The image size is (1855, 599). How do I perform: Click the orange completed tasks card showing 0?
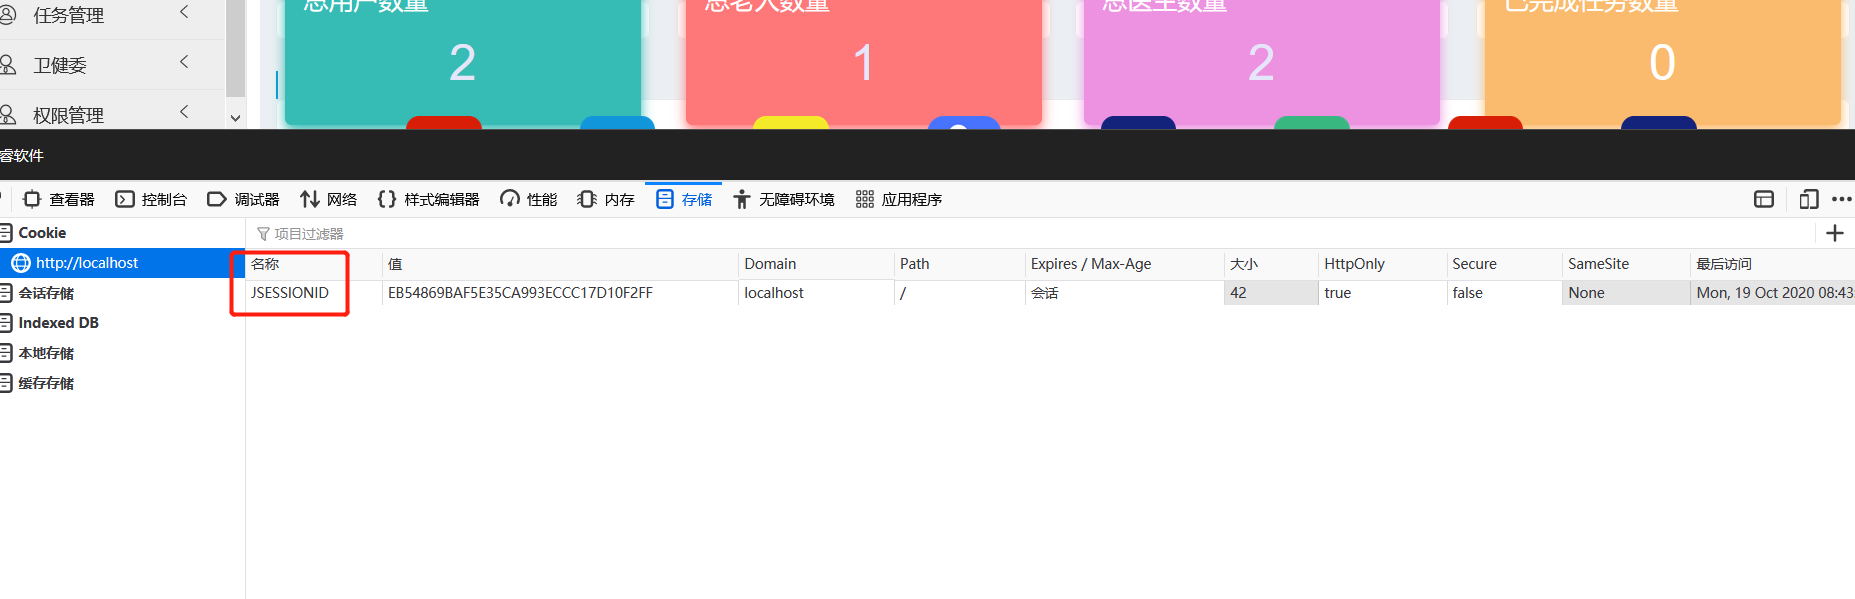pyautogui.click(x=1662, y=62)
